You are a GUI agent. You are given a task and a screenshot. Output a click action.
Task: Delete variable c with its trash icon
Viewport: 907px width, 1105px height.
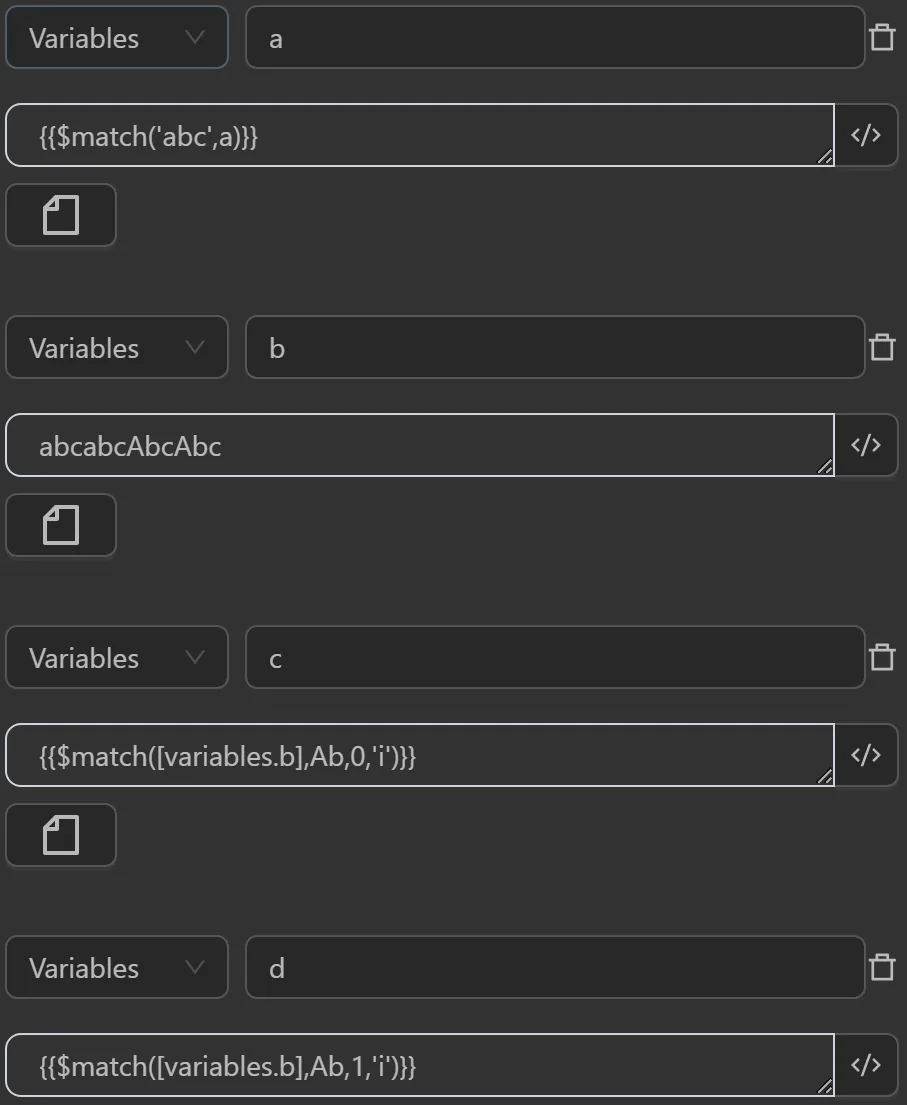881,658
